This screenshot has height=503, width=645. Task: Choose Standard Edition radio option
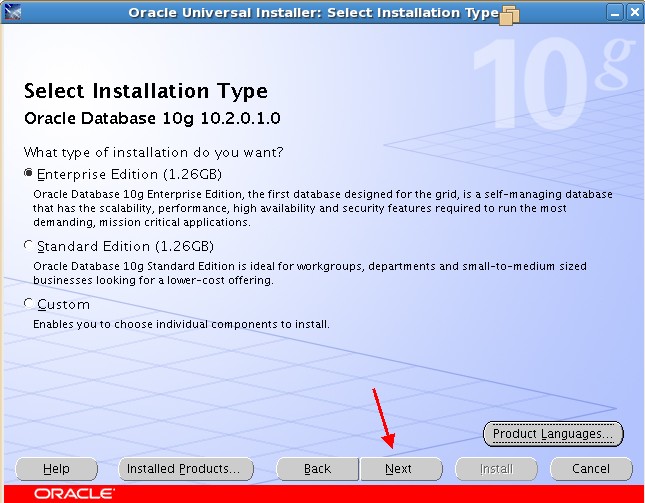[28, 246]
